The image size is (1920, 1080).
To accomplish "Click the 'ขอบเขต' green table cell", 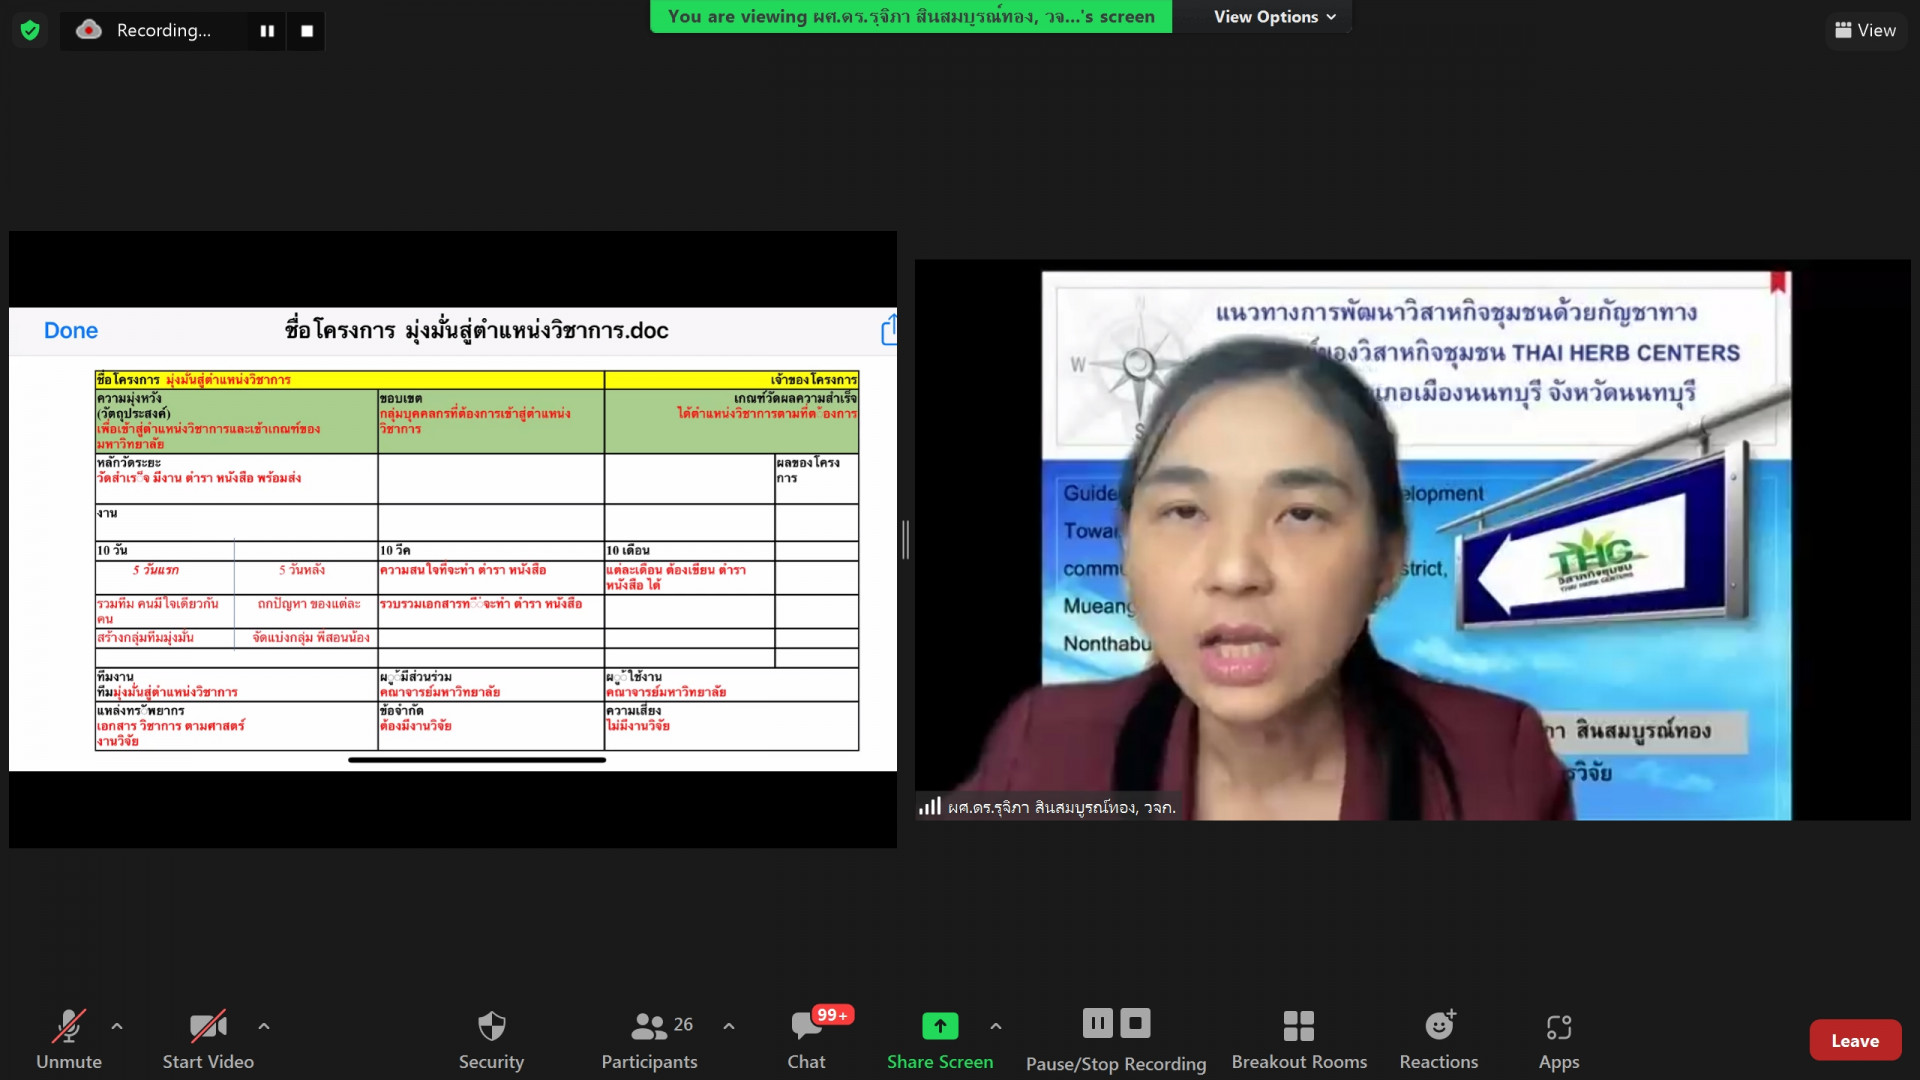I will point(491,421).
